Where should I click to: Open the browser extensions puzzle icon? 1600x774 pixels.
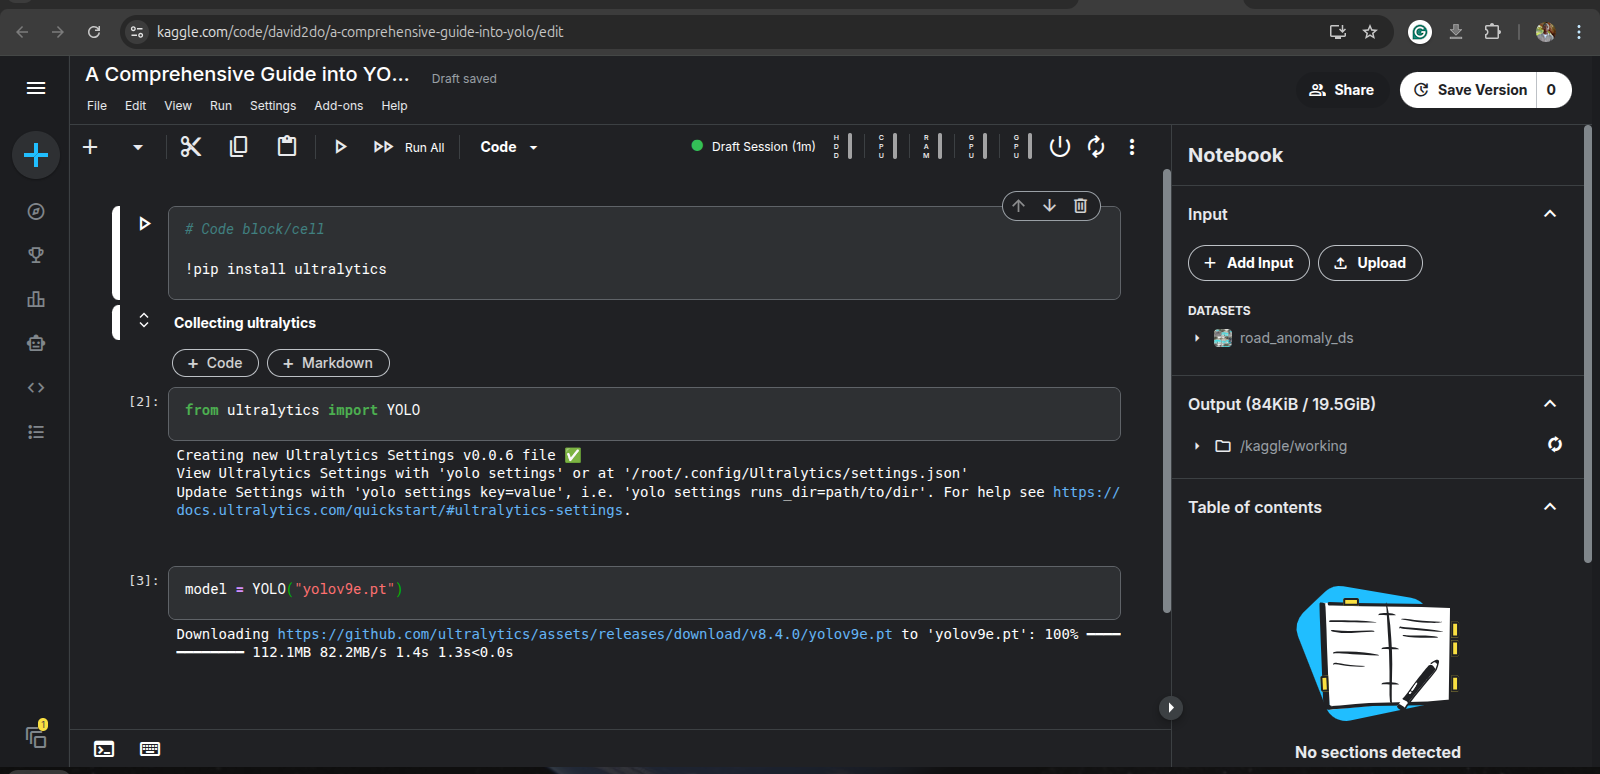point(1492,32)
